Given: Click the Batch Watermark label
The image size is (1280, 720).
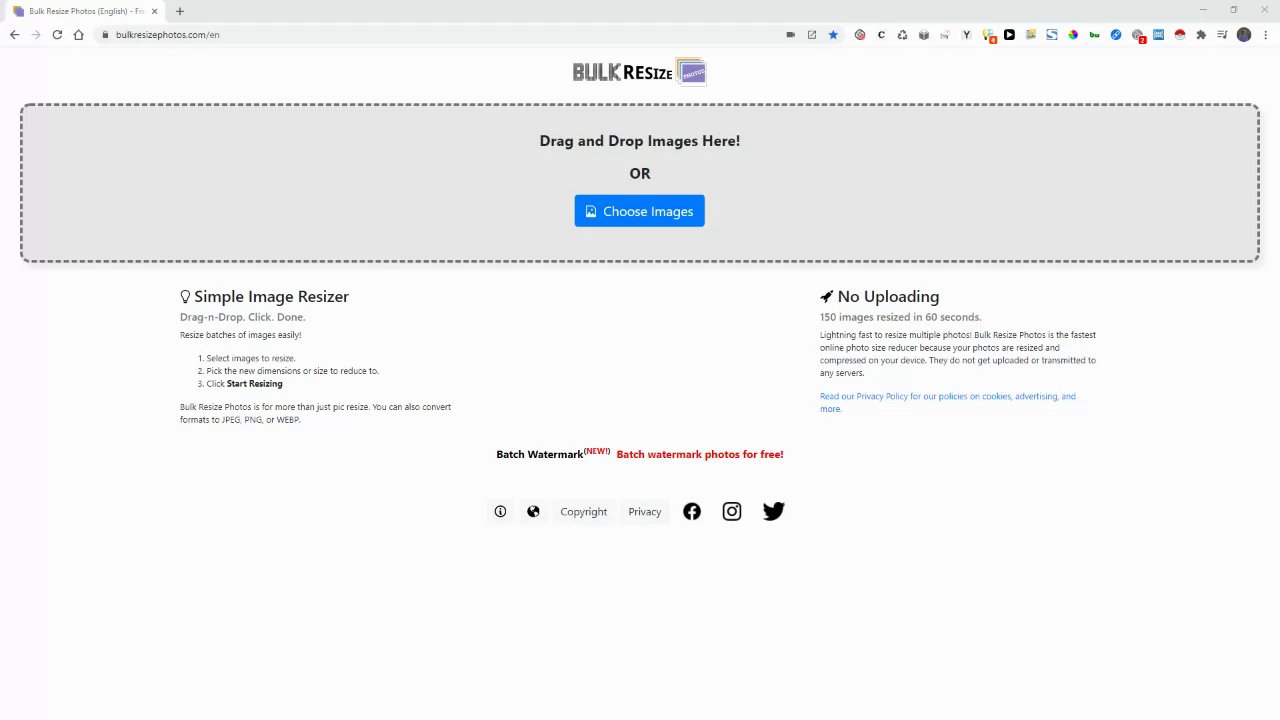Looking at the screenshot, I should pyautogui.click(x=539, y=454).
